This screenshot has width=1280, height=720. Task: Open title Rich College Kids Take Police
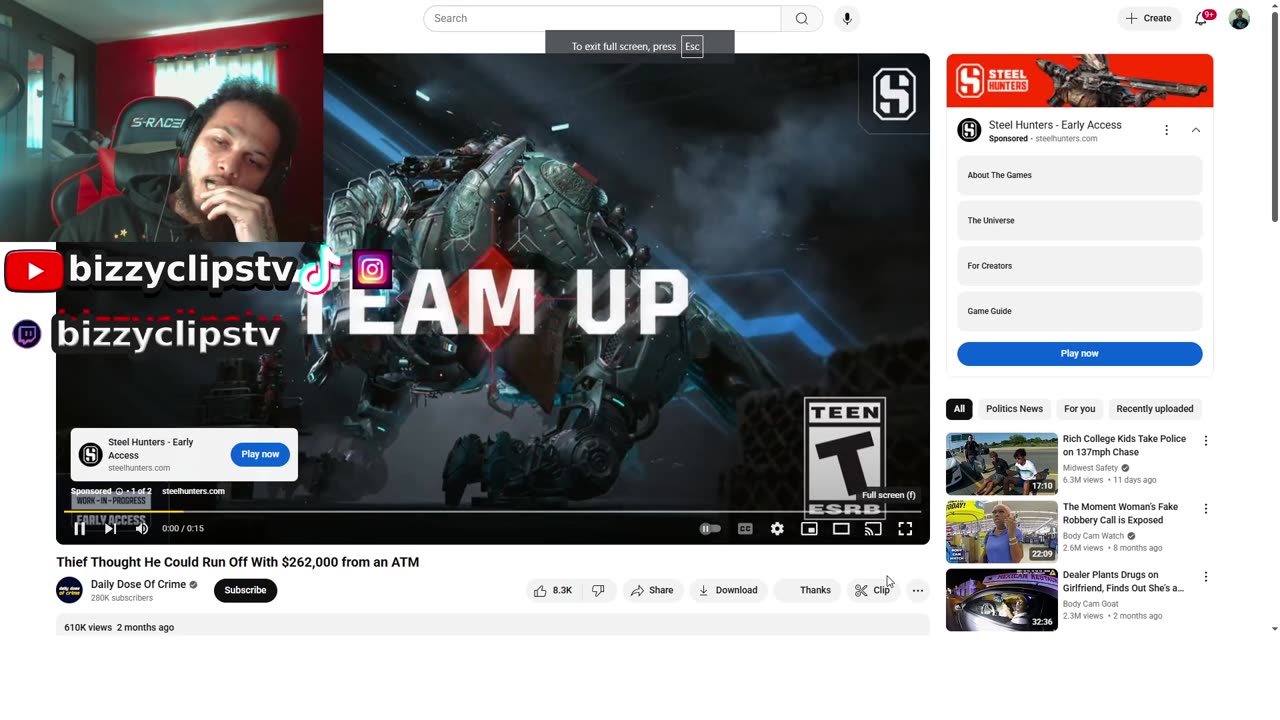(1124, 445)
